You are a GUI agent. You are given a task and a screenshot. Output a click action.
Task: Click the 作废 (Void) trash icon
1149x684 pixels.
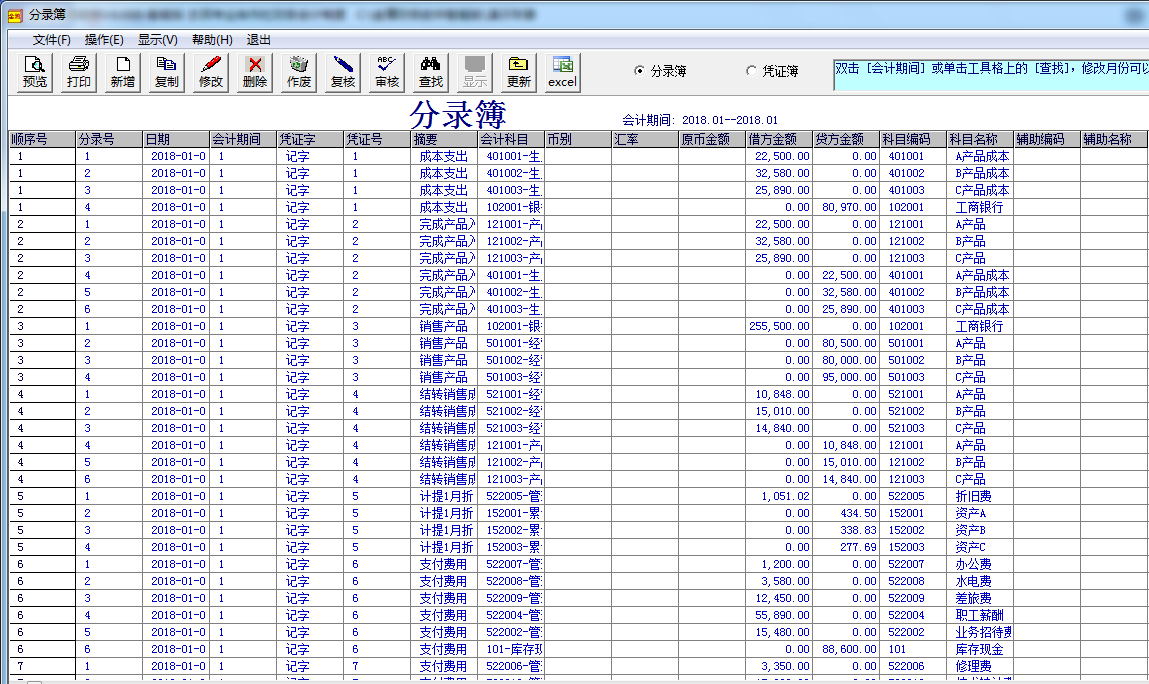tap(299, 72)
